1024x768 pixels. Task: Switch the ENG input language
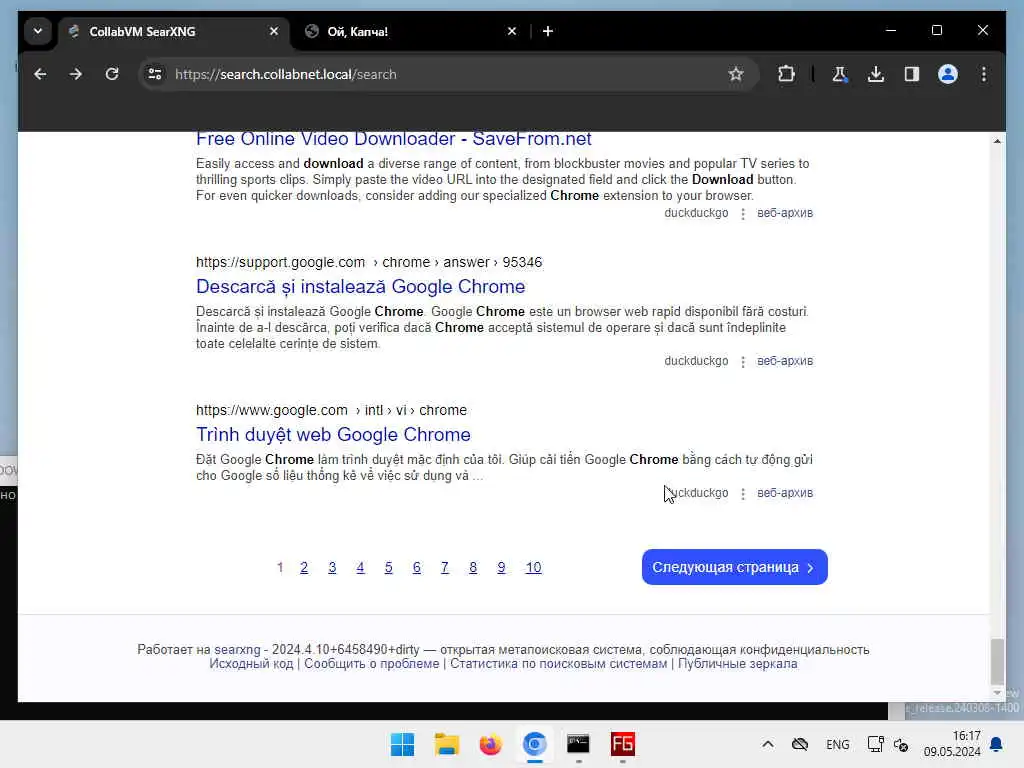[838, 744]
